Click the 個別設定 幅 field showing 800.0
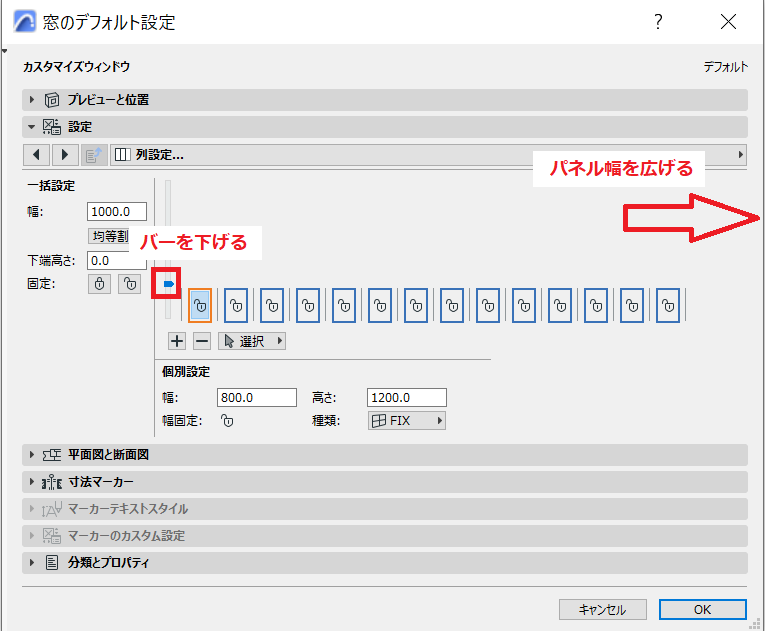This screenshot has height=631, width=765. pyautogui.click(x=257, y=397)
